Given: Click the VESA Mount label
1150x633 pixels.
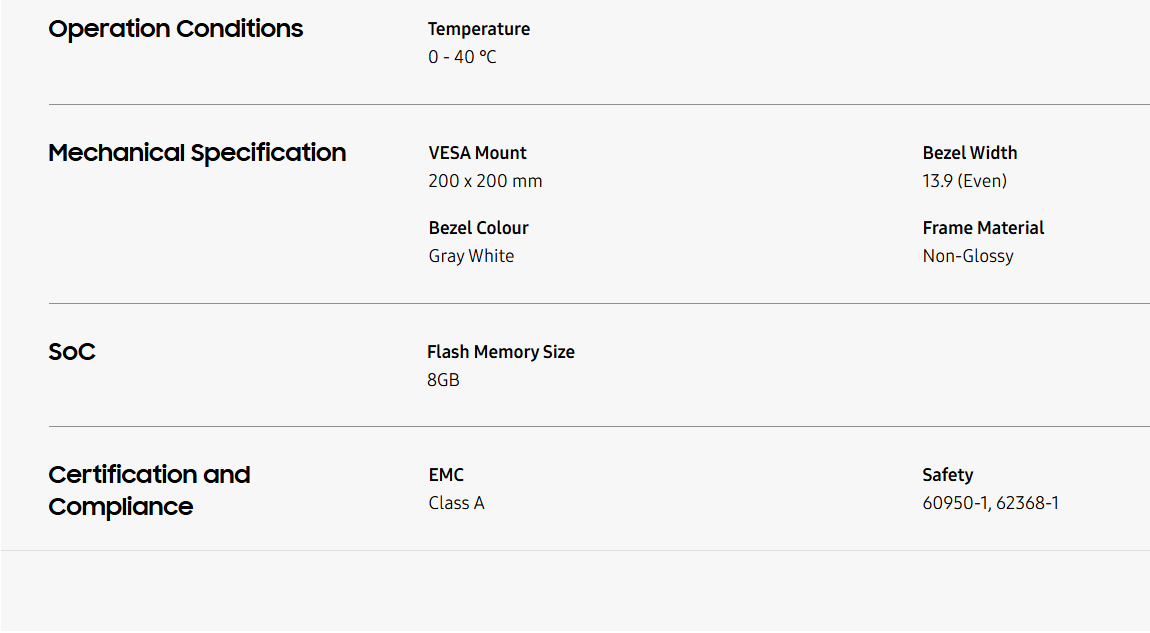Looking at the screenshot, I should (477, 153).
